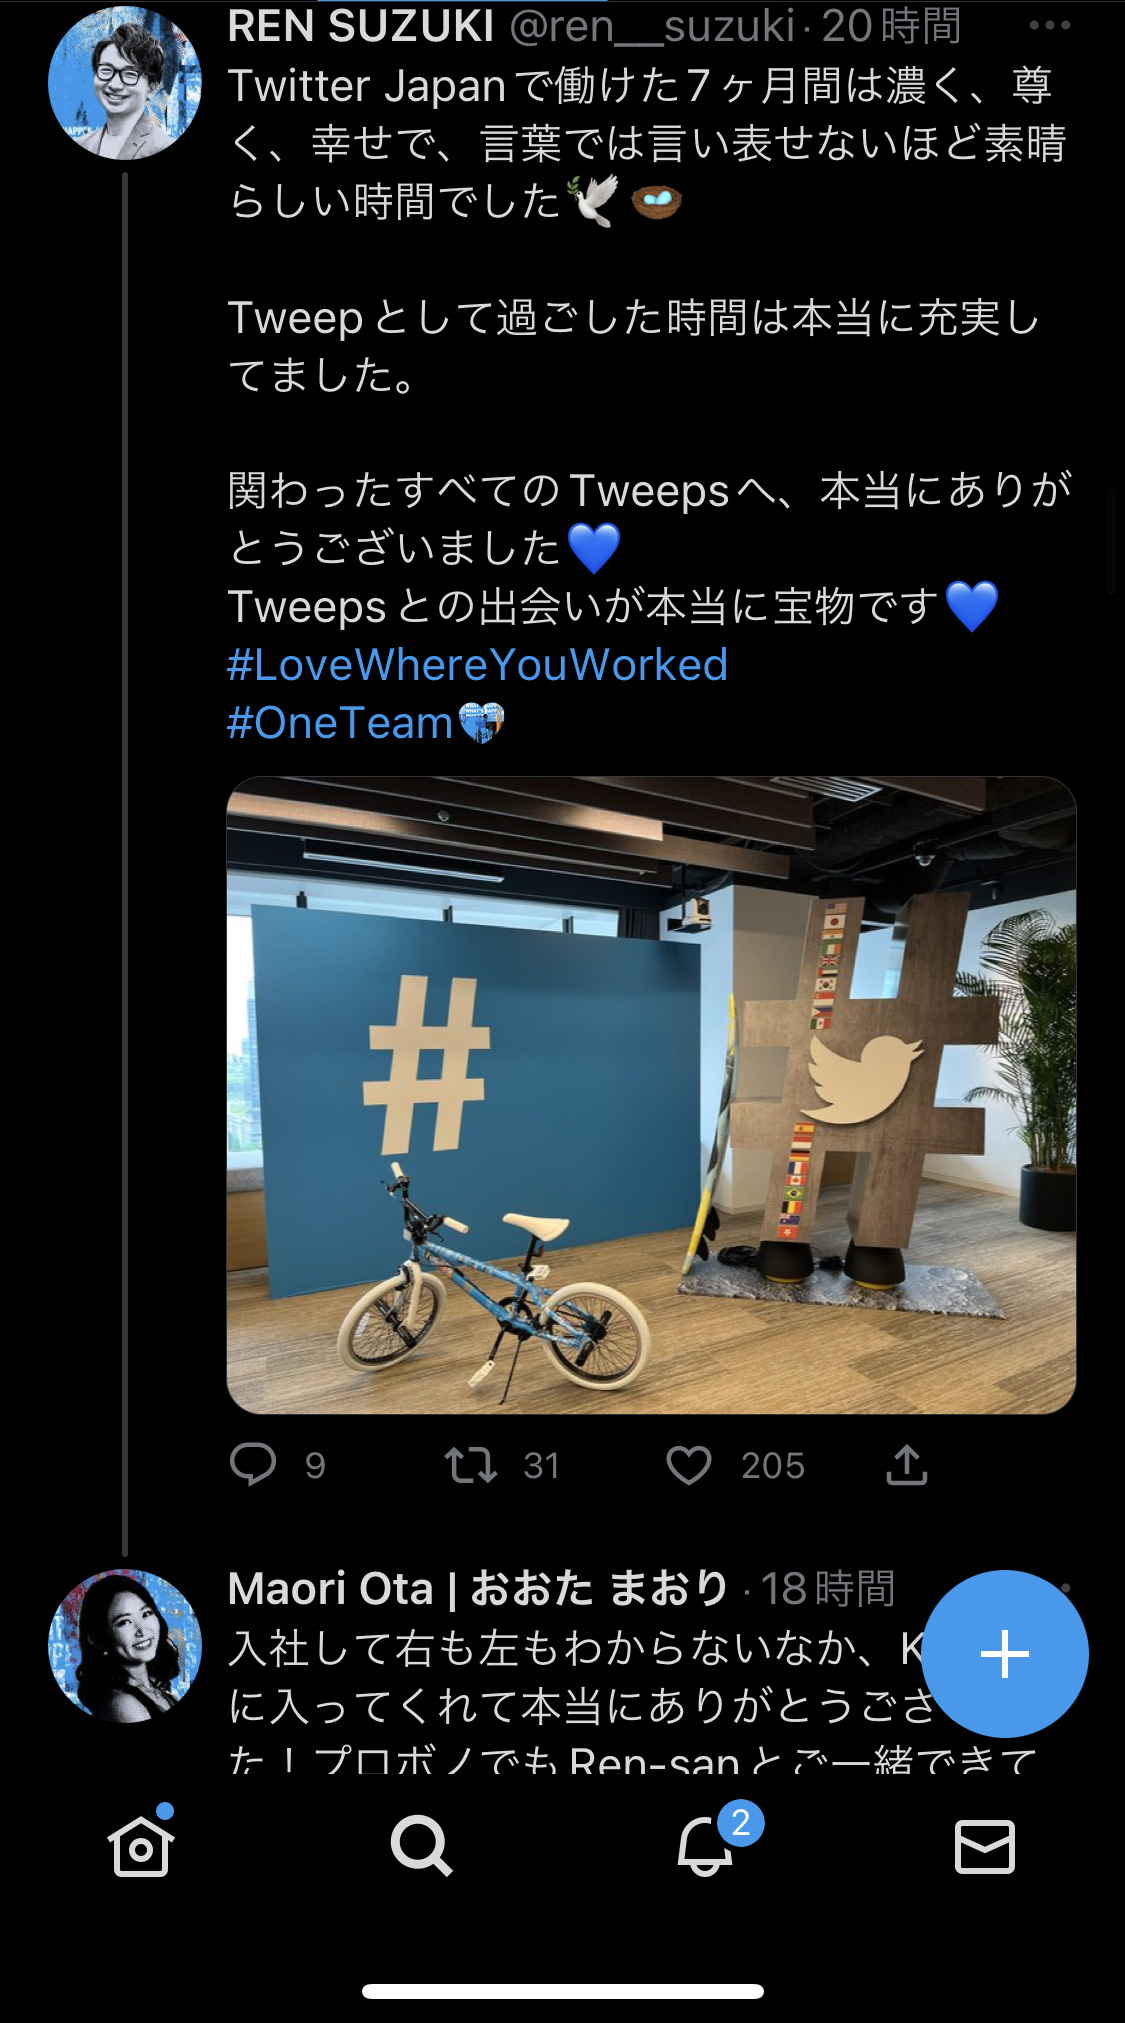Image resolution: width=1125 pixels, height=2023 pixels.
Task: Open the Messages envelope tab
Action: coord(985,1846)
